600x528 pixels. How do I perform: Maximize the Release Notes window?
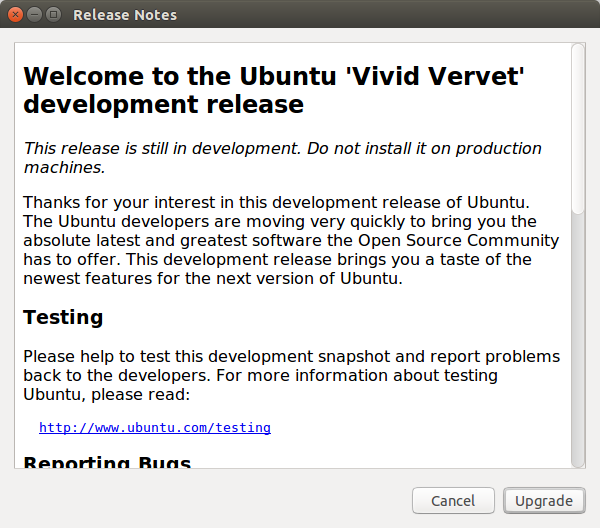coord(54,15)
